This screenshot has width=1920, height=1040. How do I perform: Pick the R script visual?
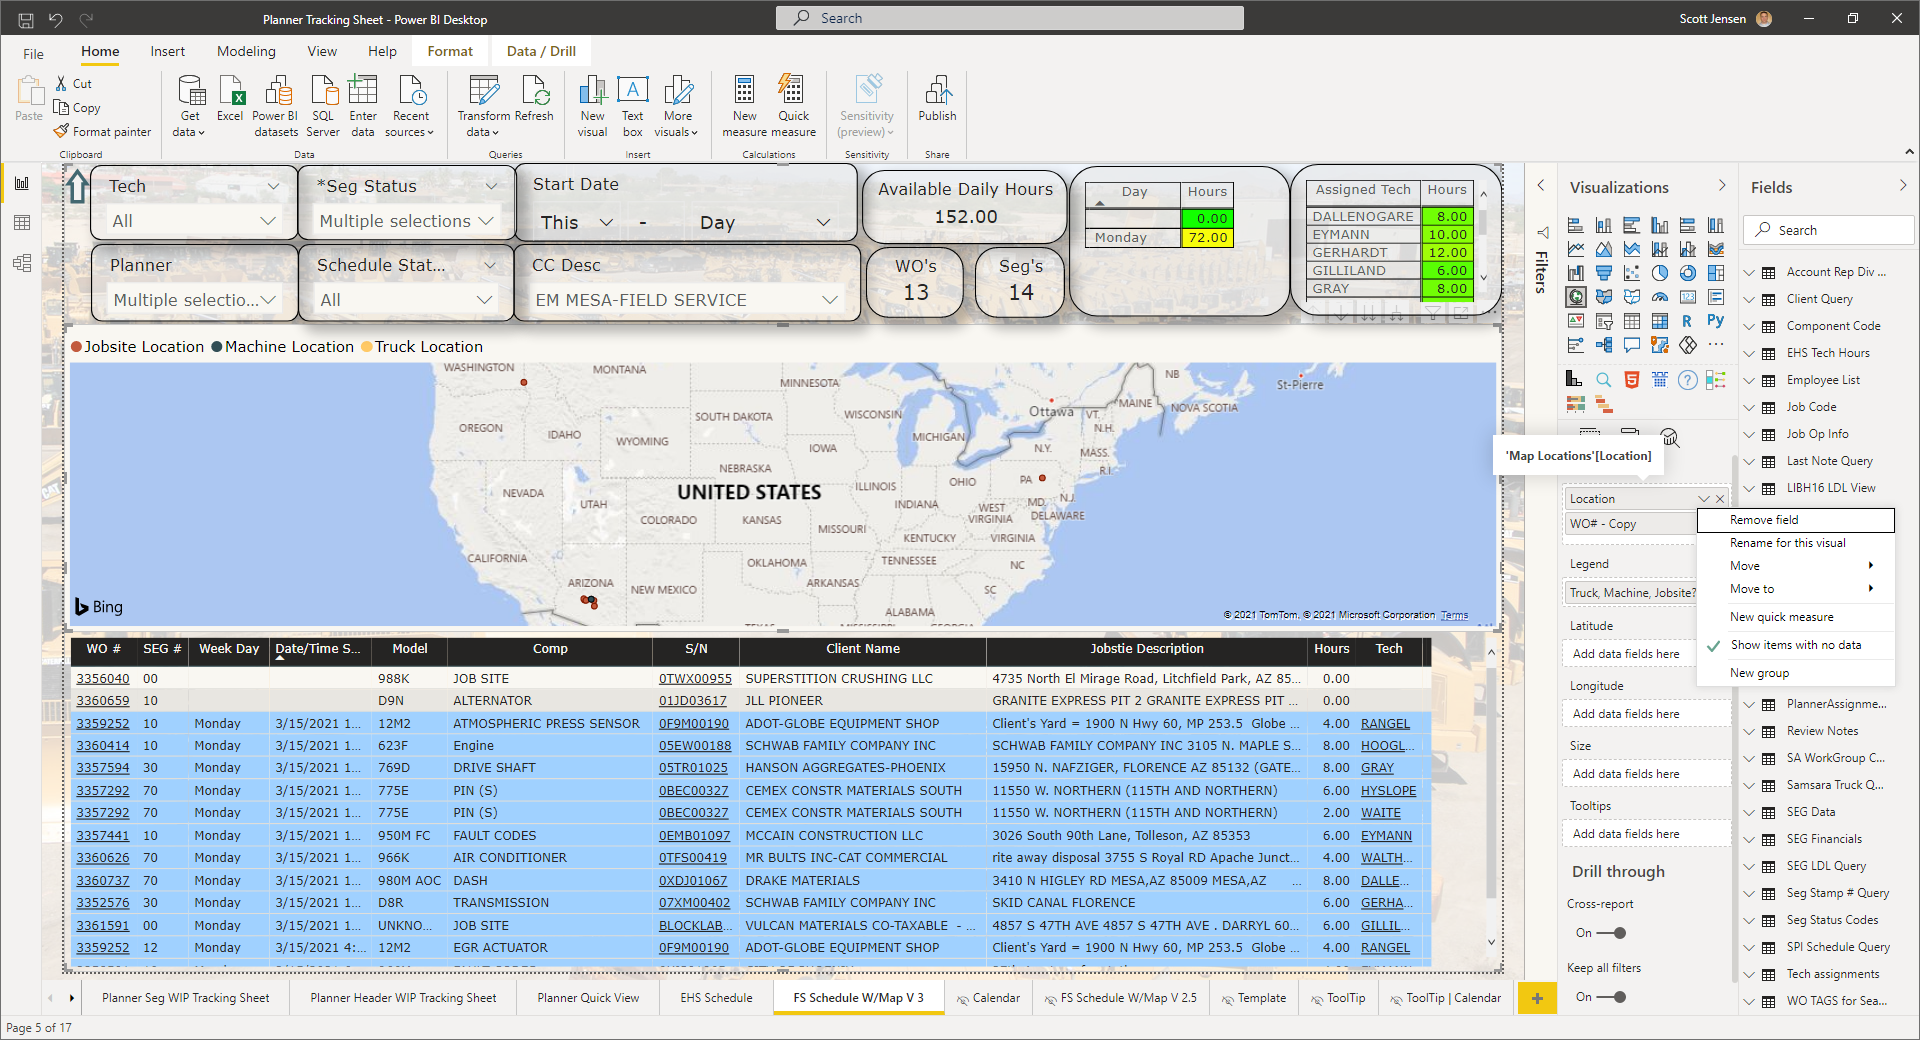coord(1688,321)
